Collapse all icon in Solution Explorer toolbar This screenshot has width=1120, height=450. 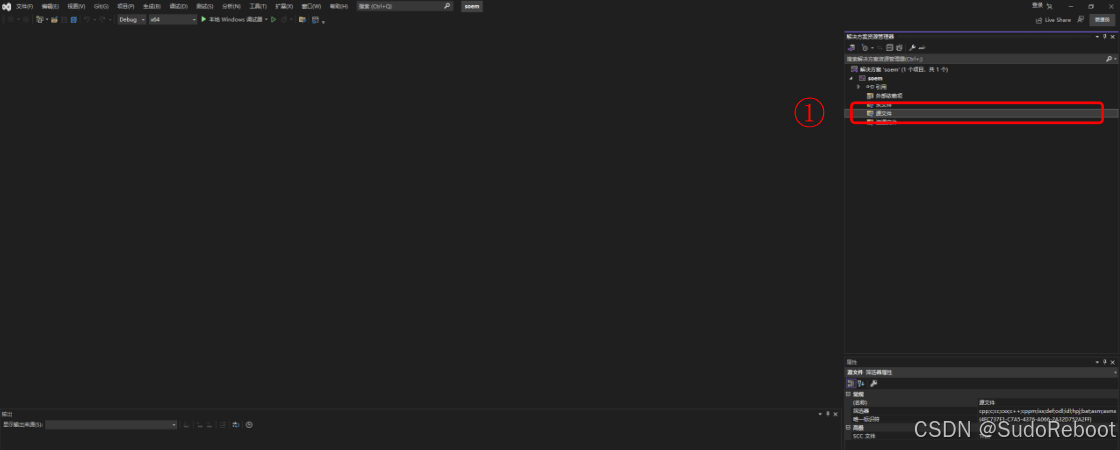tap(889, 47)
